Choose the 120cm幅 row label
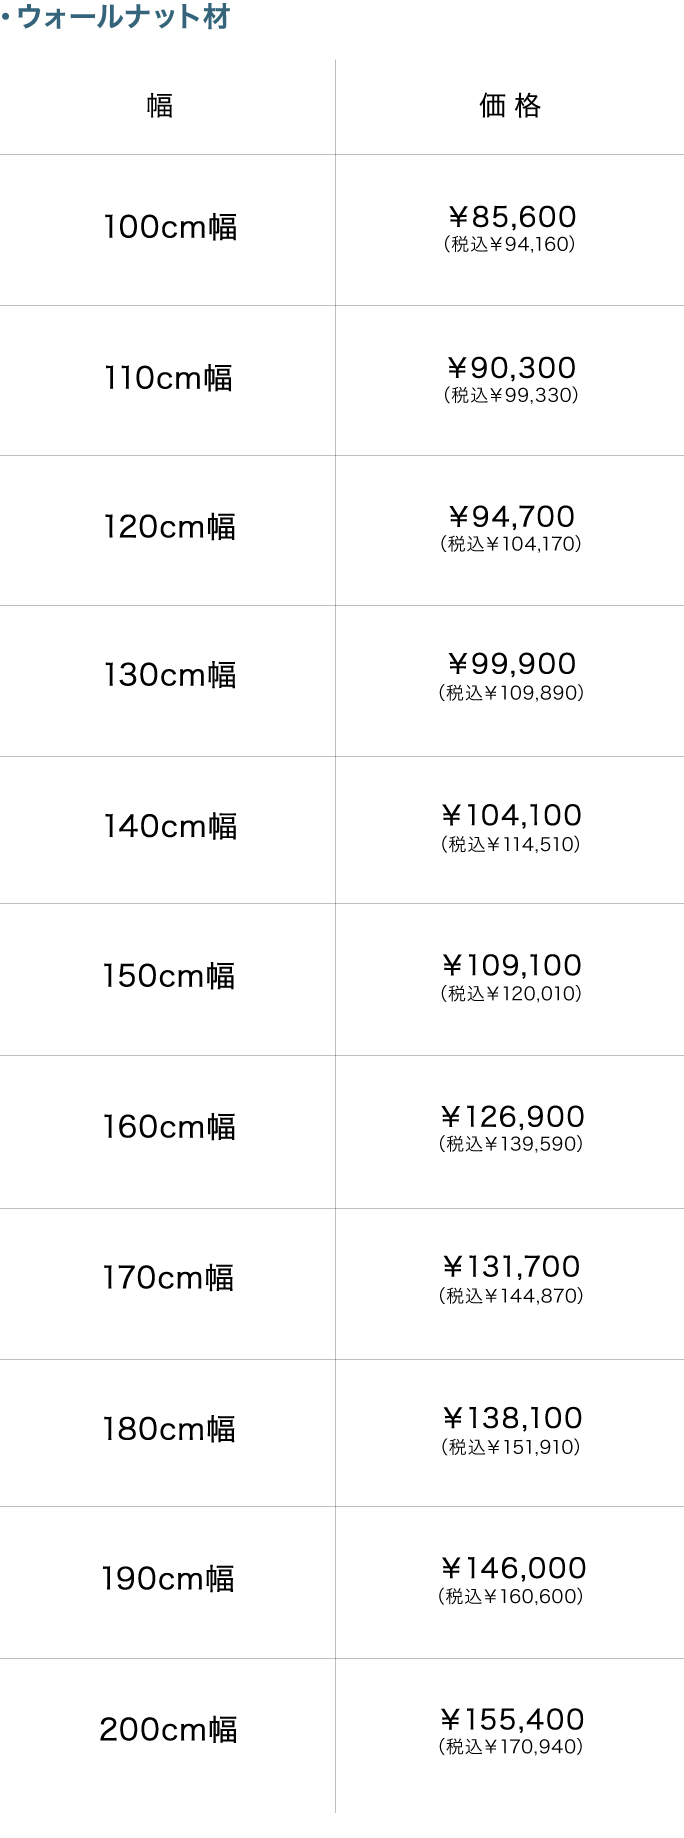The image size is (684, 1838). click(x=169, y=527)
